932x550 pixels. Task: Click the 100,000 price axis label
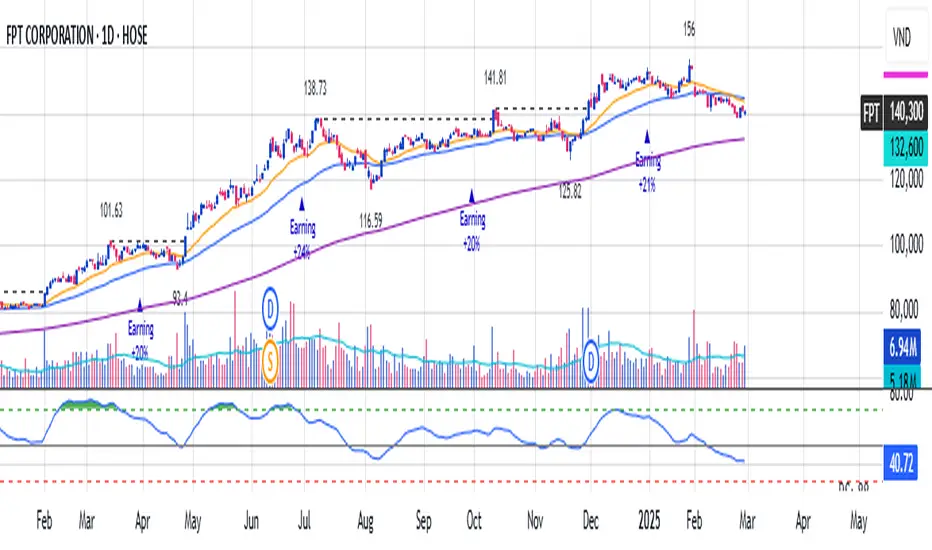click(906, 244)
